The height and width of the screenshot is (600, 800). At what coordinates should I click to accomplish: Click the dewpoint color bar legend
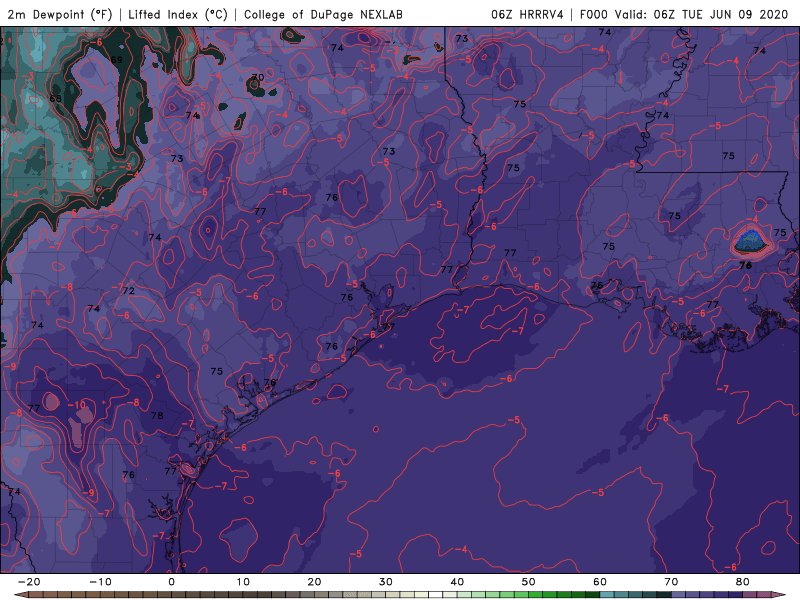[400, 595]
